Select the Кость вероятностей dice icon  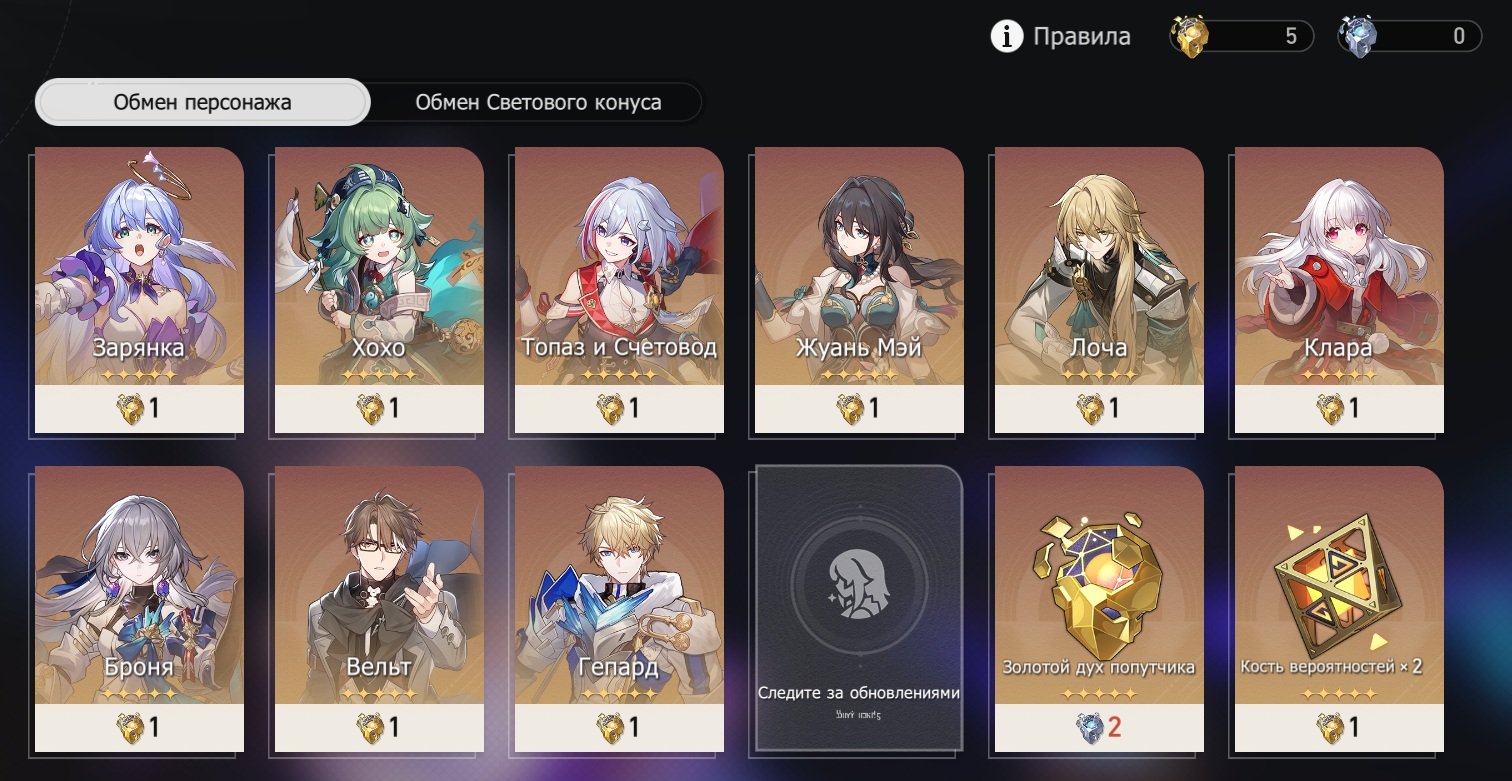tap(1339, 582)
